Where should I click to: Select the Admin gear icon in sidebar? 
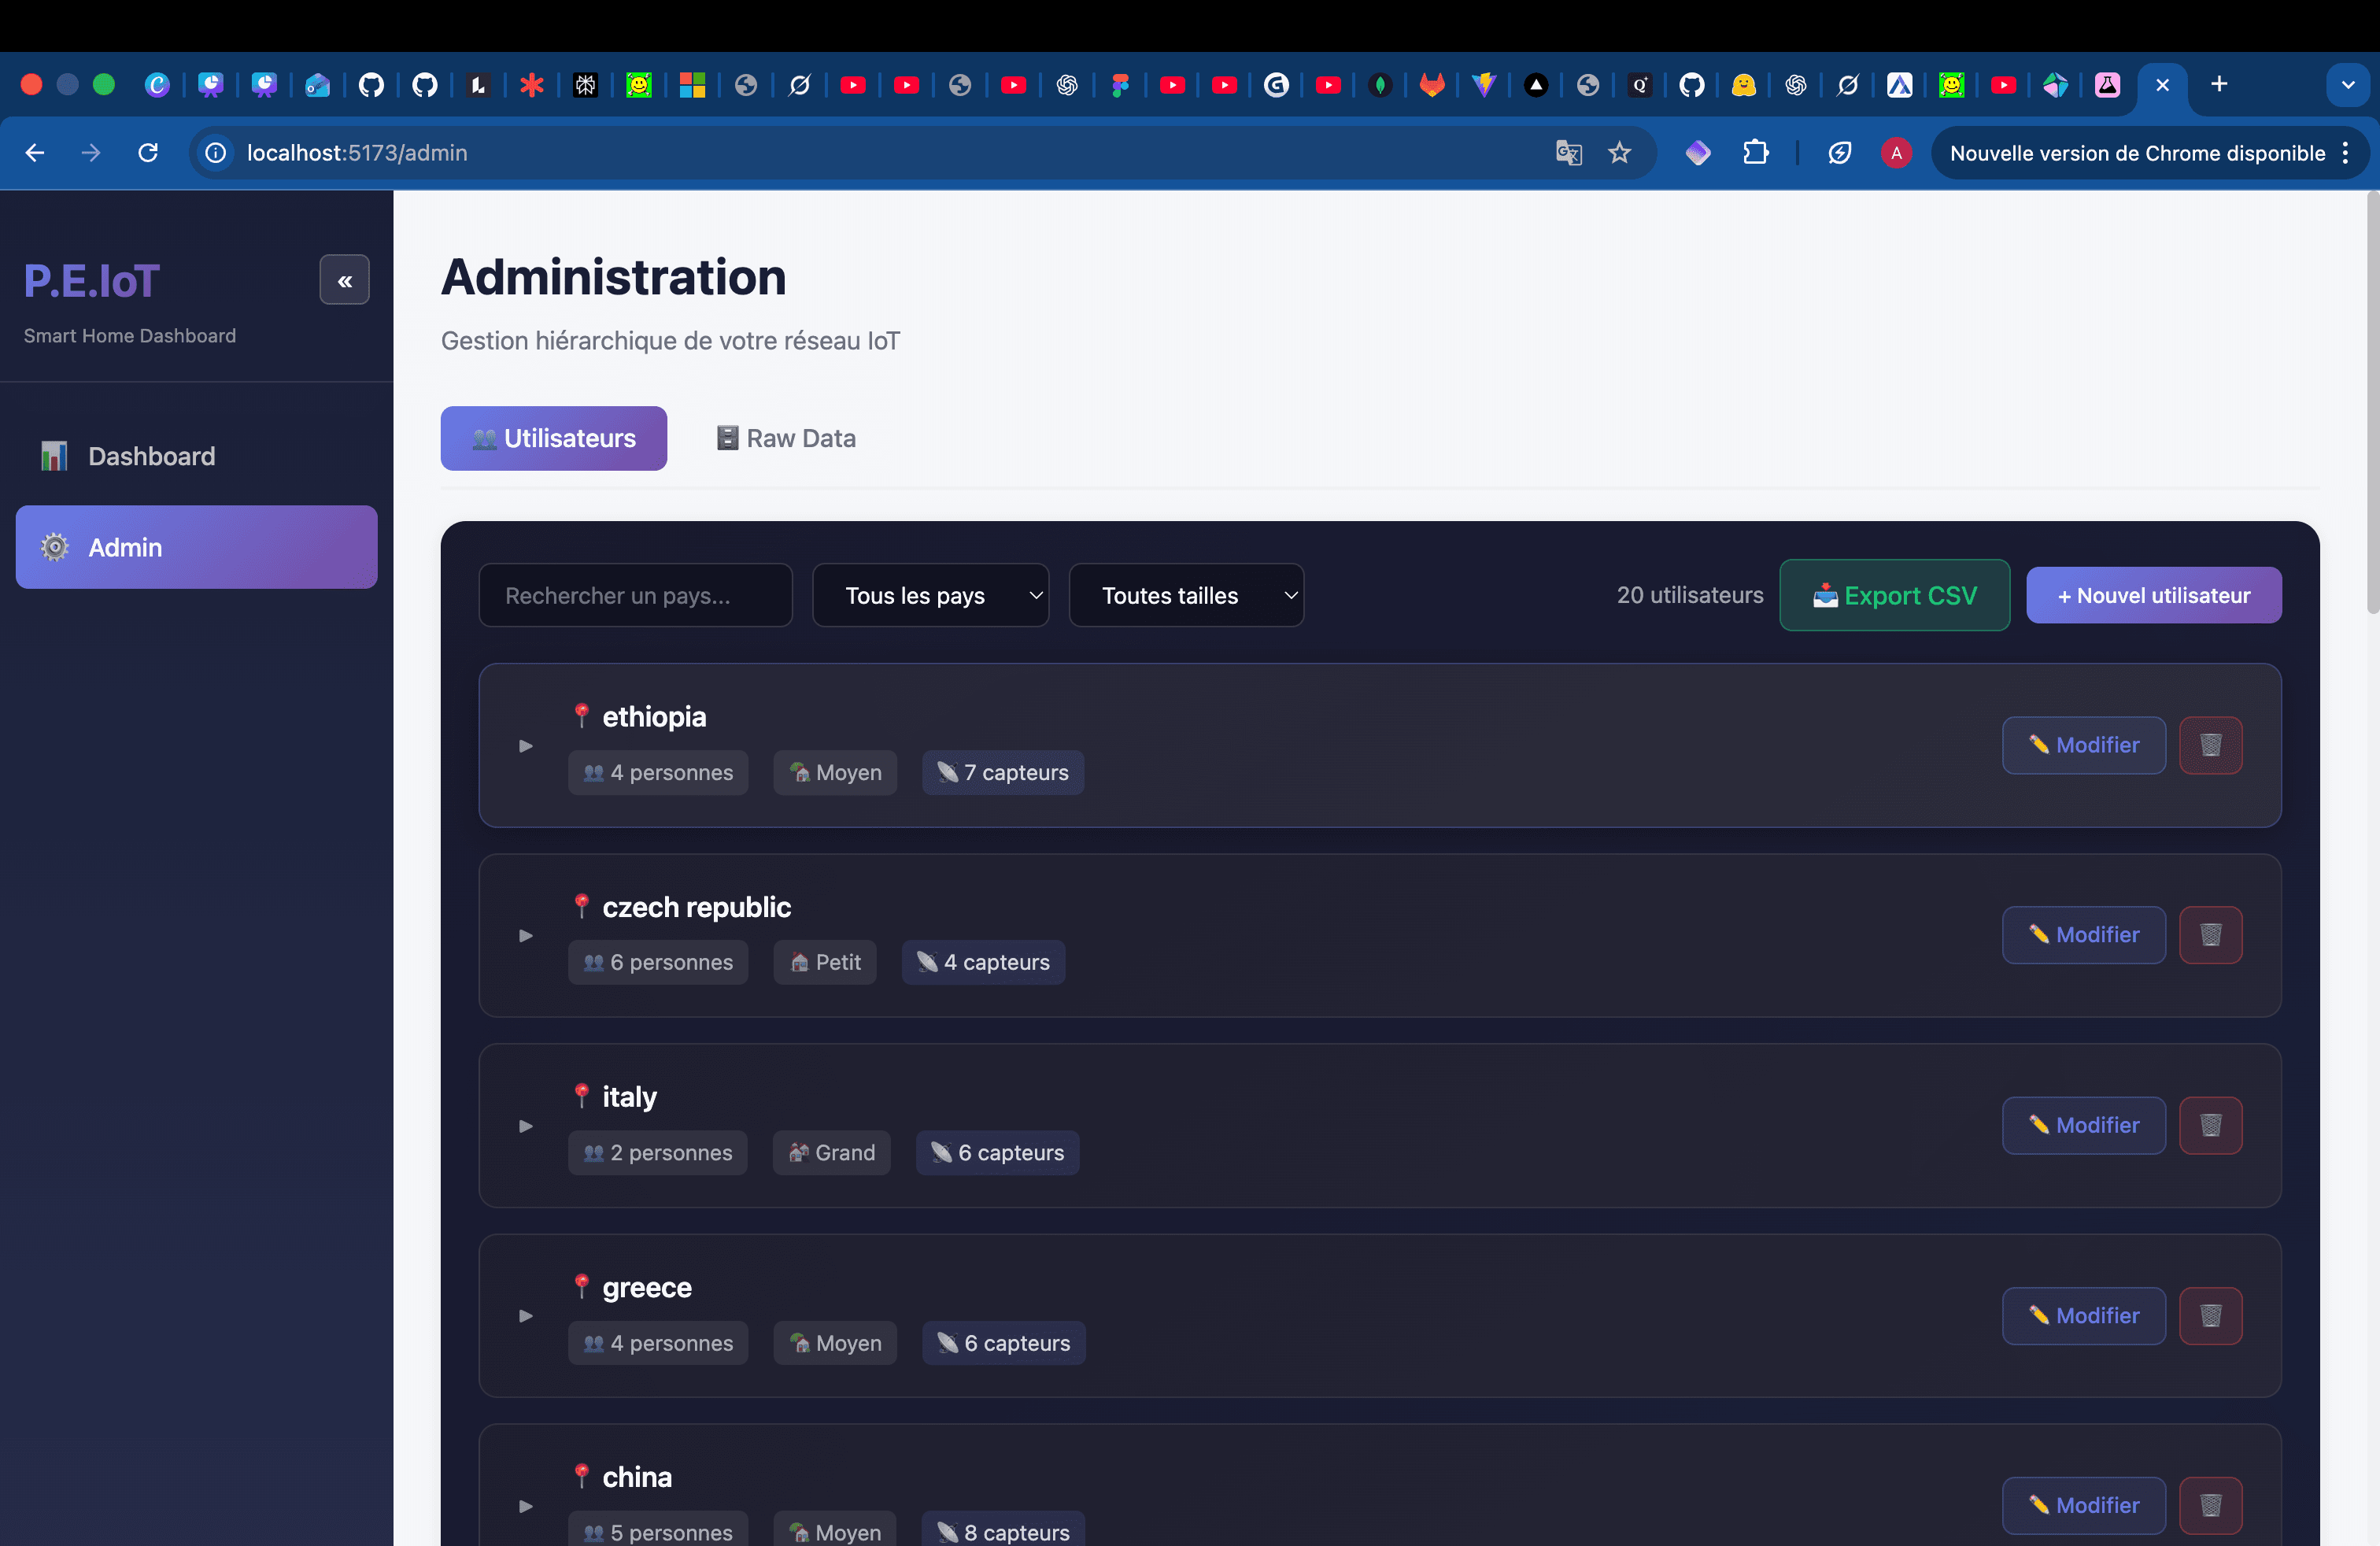pyautogui.click(x=54, y=547)
